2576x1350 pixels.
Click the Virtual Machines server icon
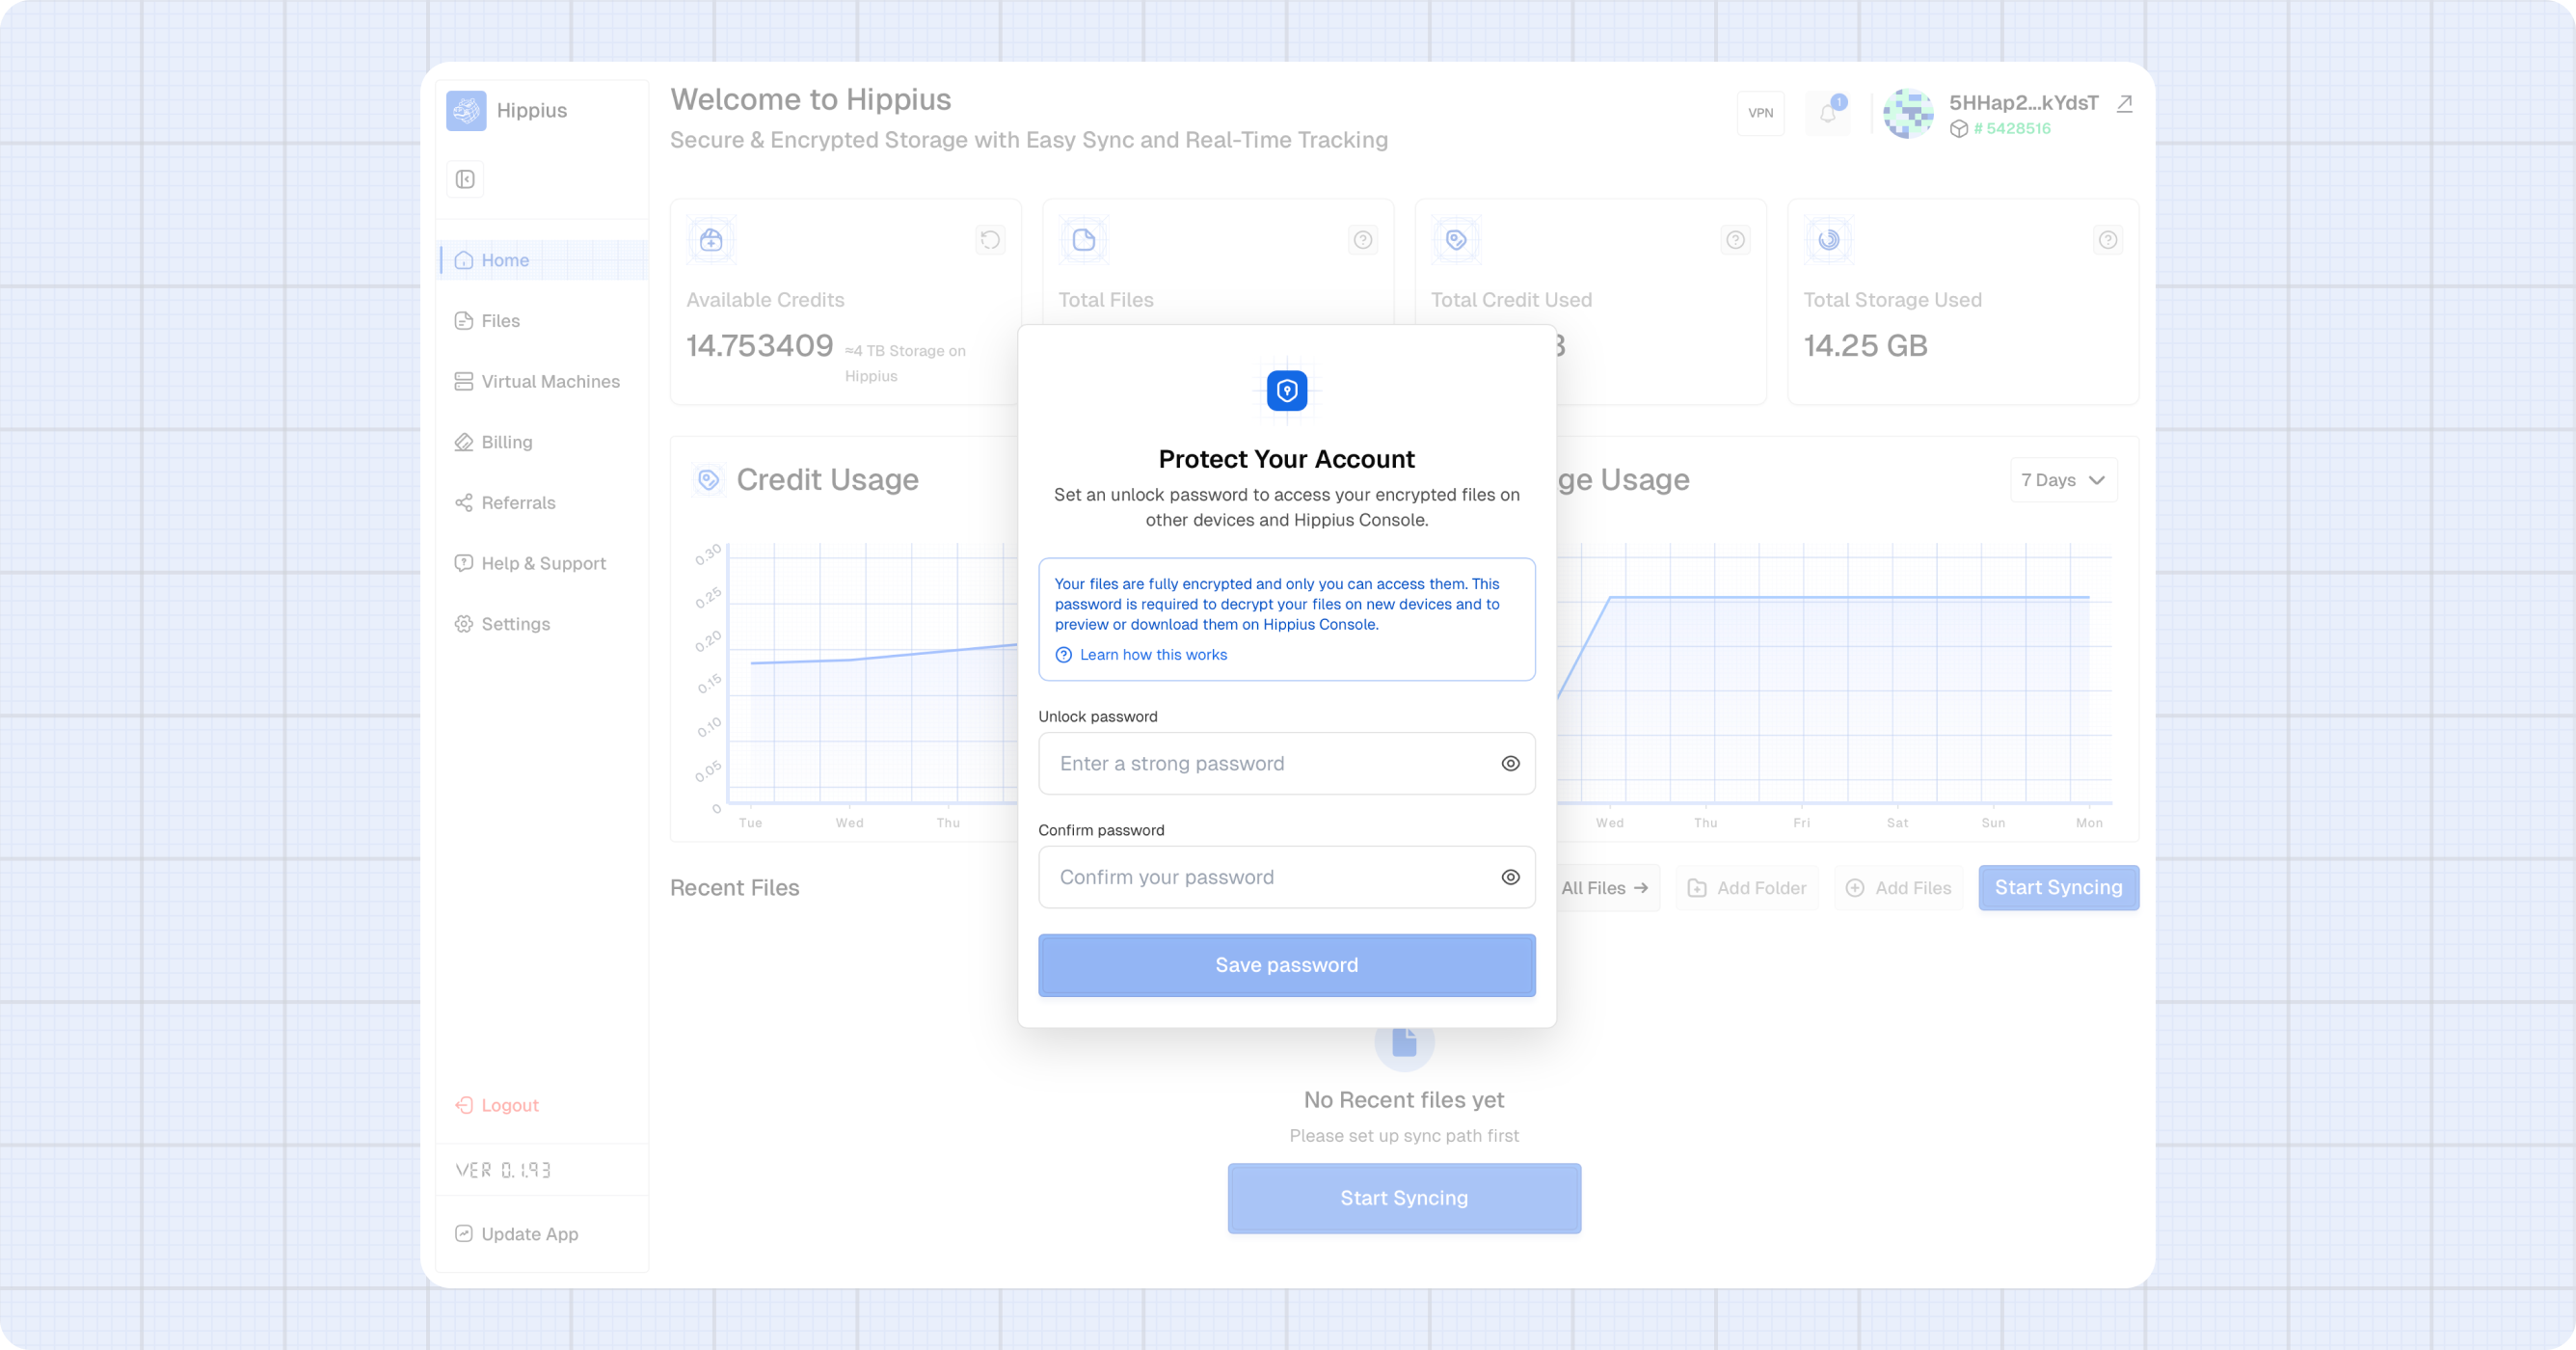(x=463, y=381)
